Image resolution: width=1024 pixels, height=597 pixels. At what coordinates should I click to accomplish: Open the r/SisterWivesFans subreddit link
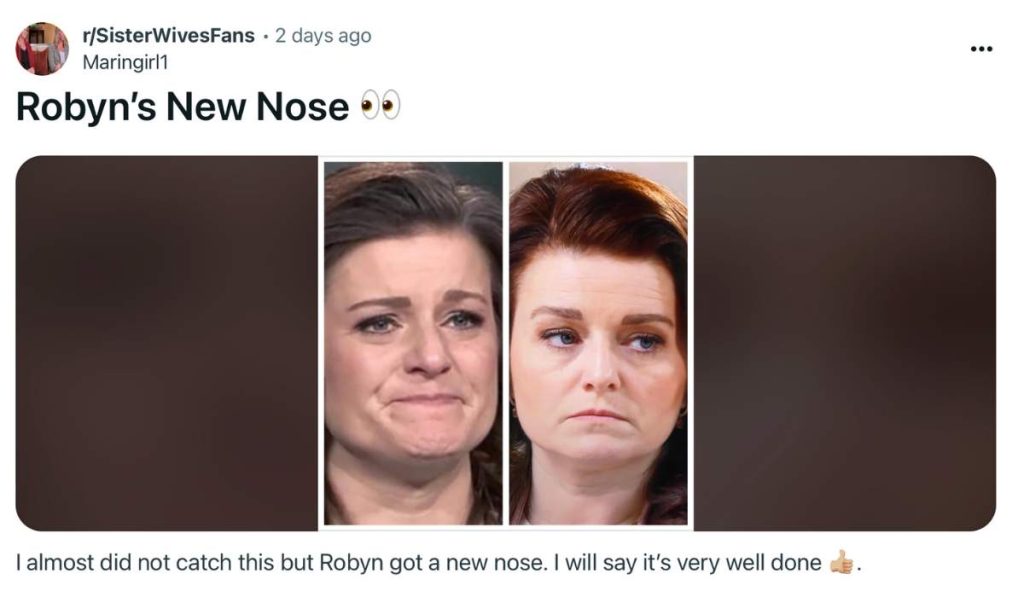coord(169,36)
